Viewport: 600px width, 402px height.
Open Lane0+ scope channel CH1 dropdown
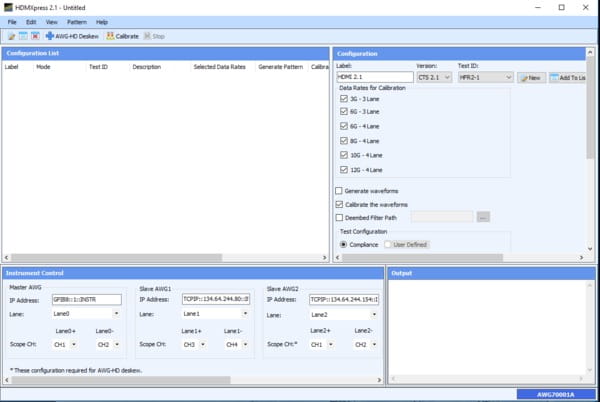pos(65,345)
